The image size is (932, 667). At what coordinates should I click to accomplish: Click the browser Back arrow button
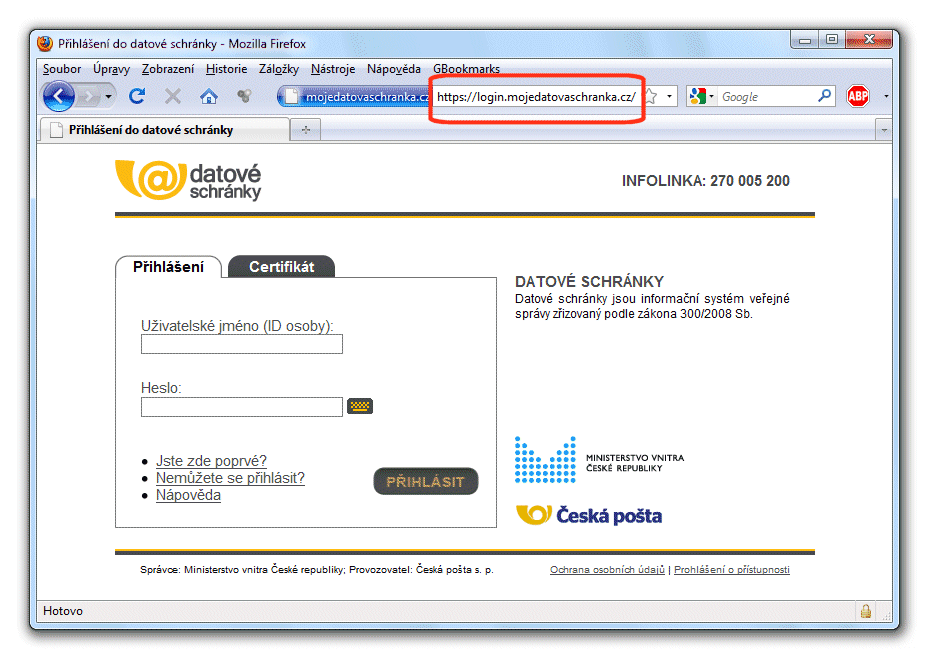[60, 96]
